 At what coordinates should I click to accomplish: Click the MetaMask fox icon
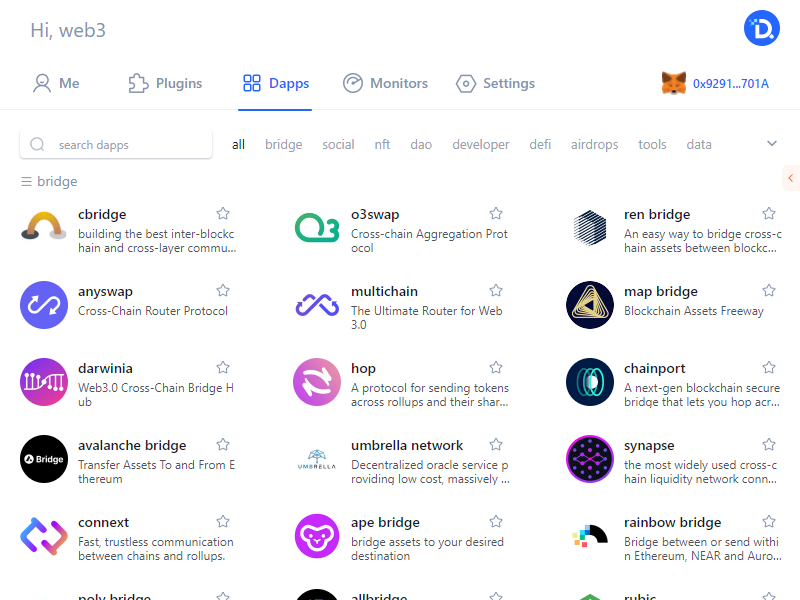click(674, 83)
